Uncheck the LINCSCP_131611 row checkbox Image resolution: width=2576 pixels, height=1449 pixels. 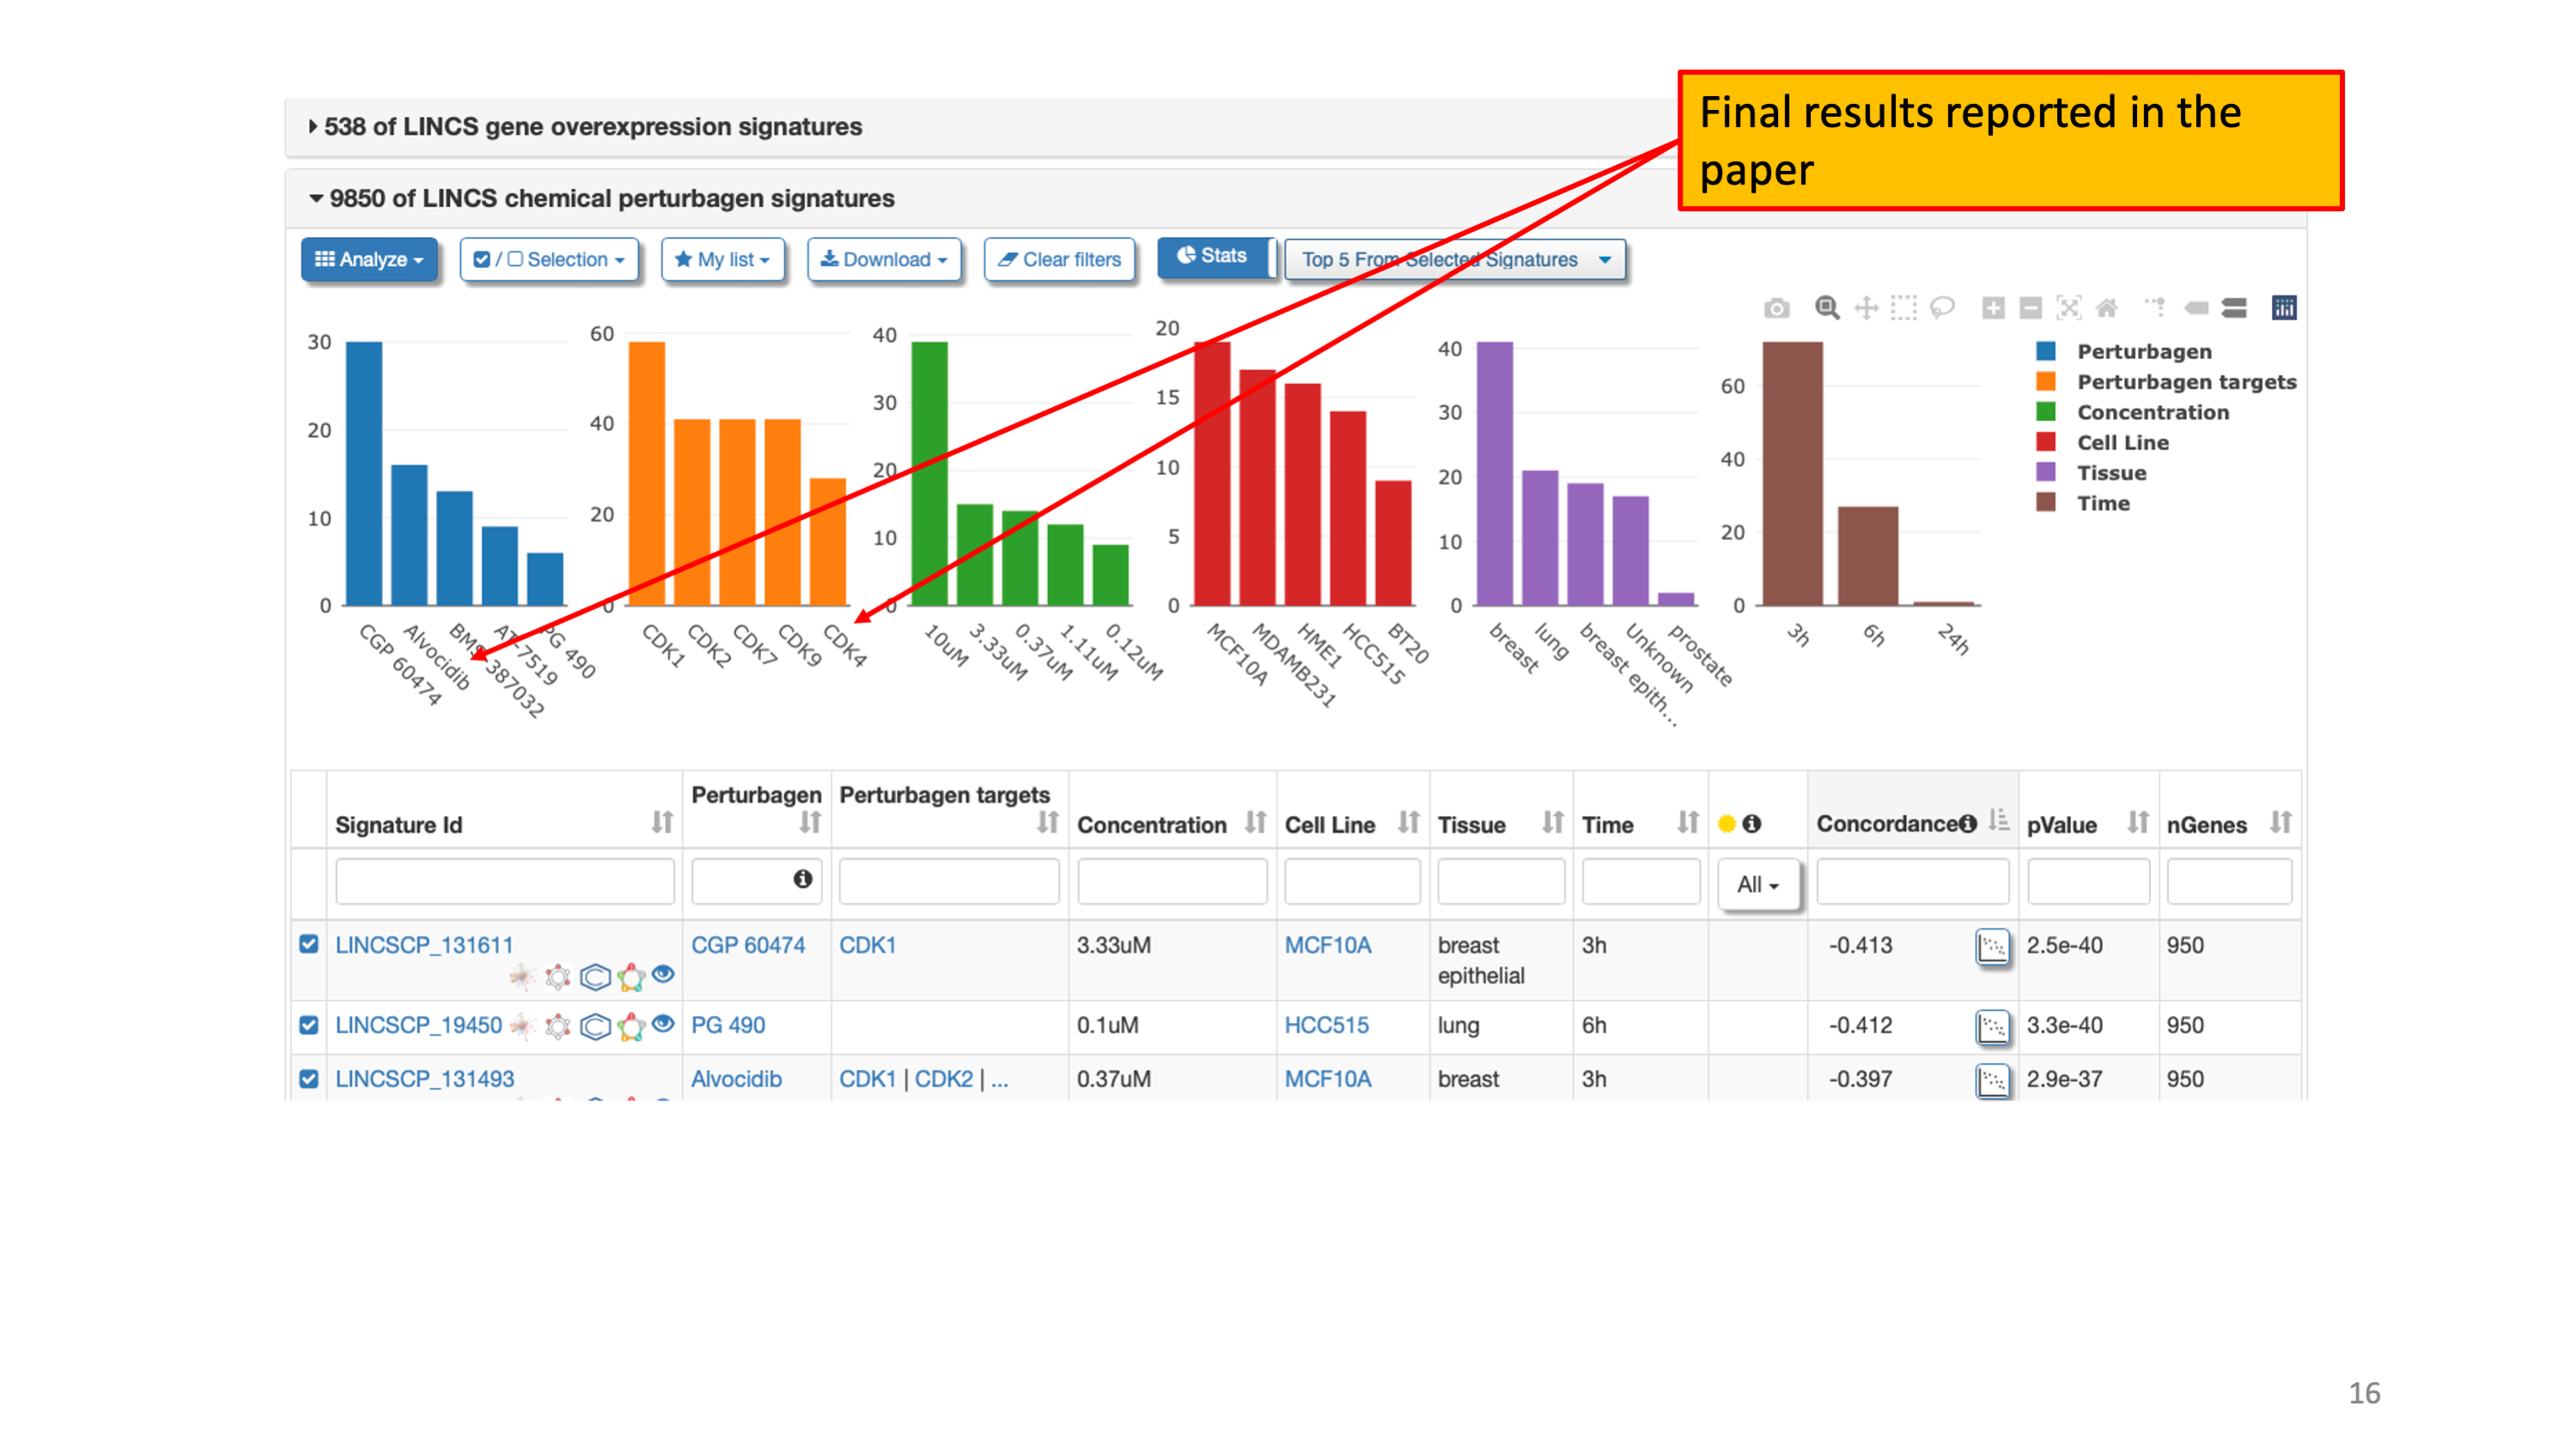(309, 944)
